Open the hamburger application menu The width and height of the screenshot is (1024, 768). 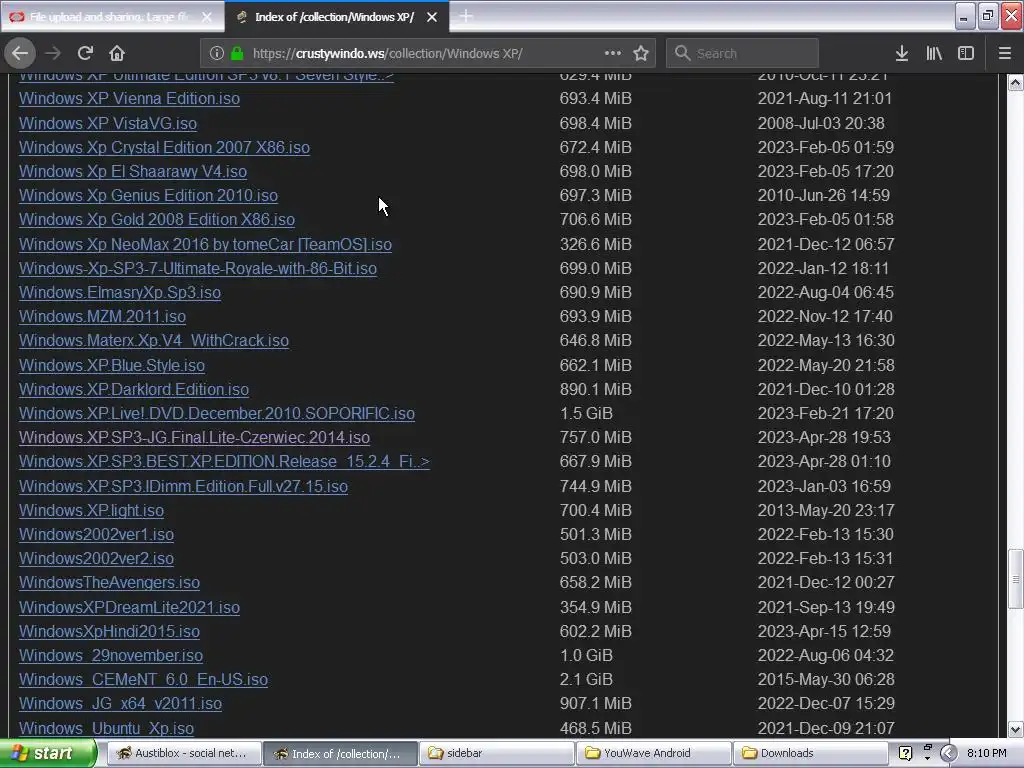[1004, 53]
